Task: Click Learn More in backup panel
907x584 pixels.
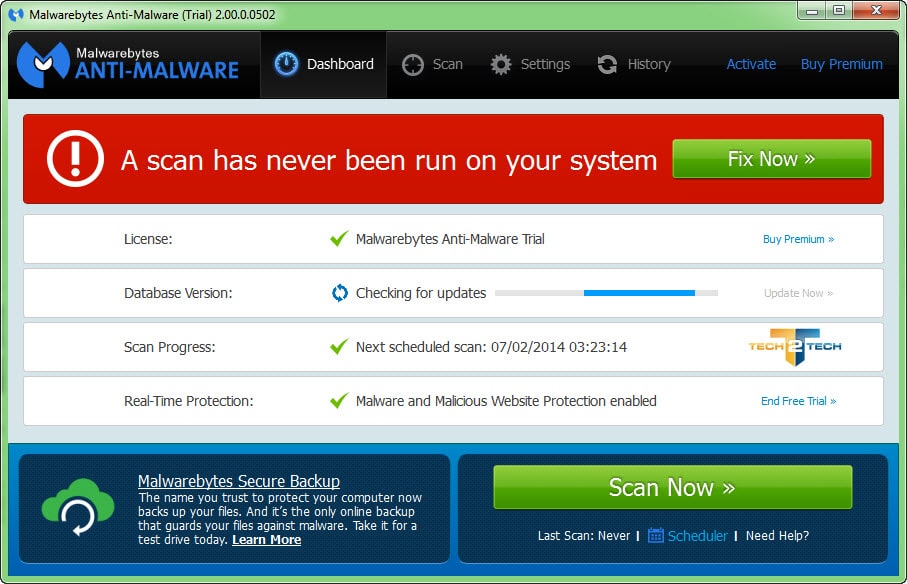Action: coord(267,540)
